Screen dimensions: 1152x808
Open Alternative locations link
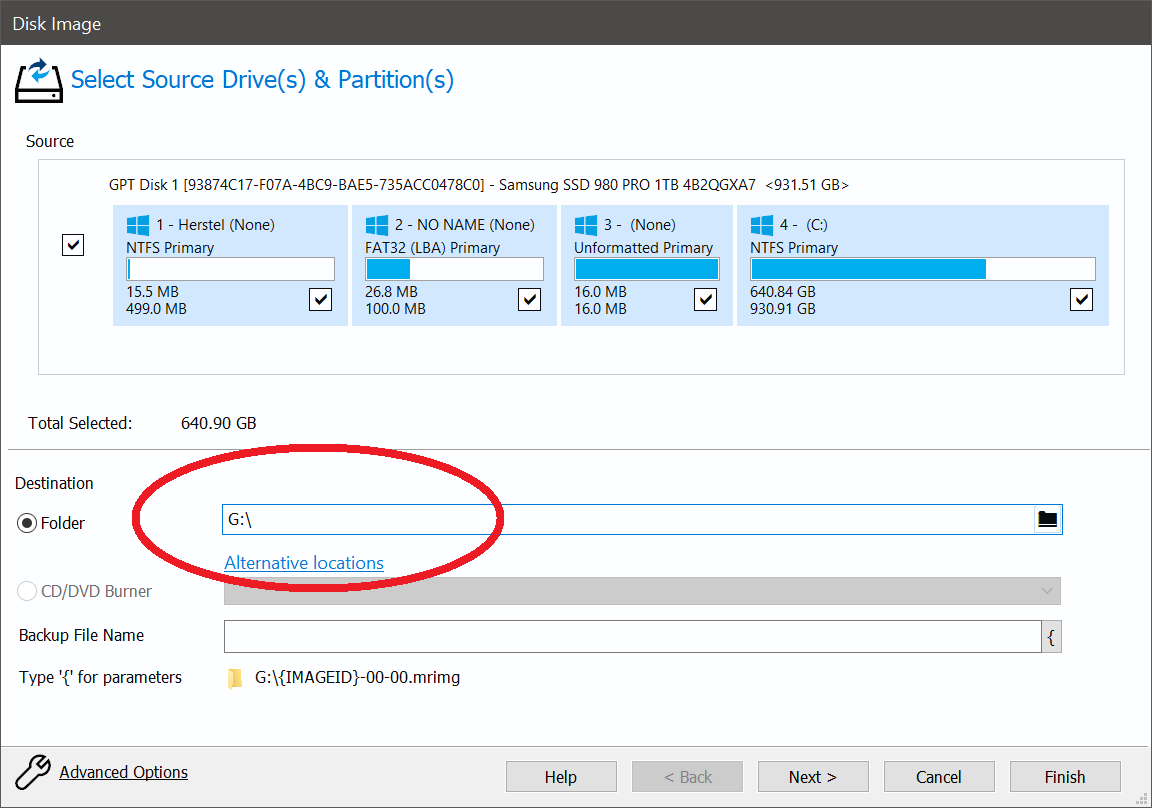click(304, 563)
